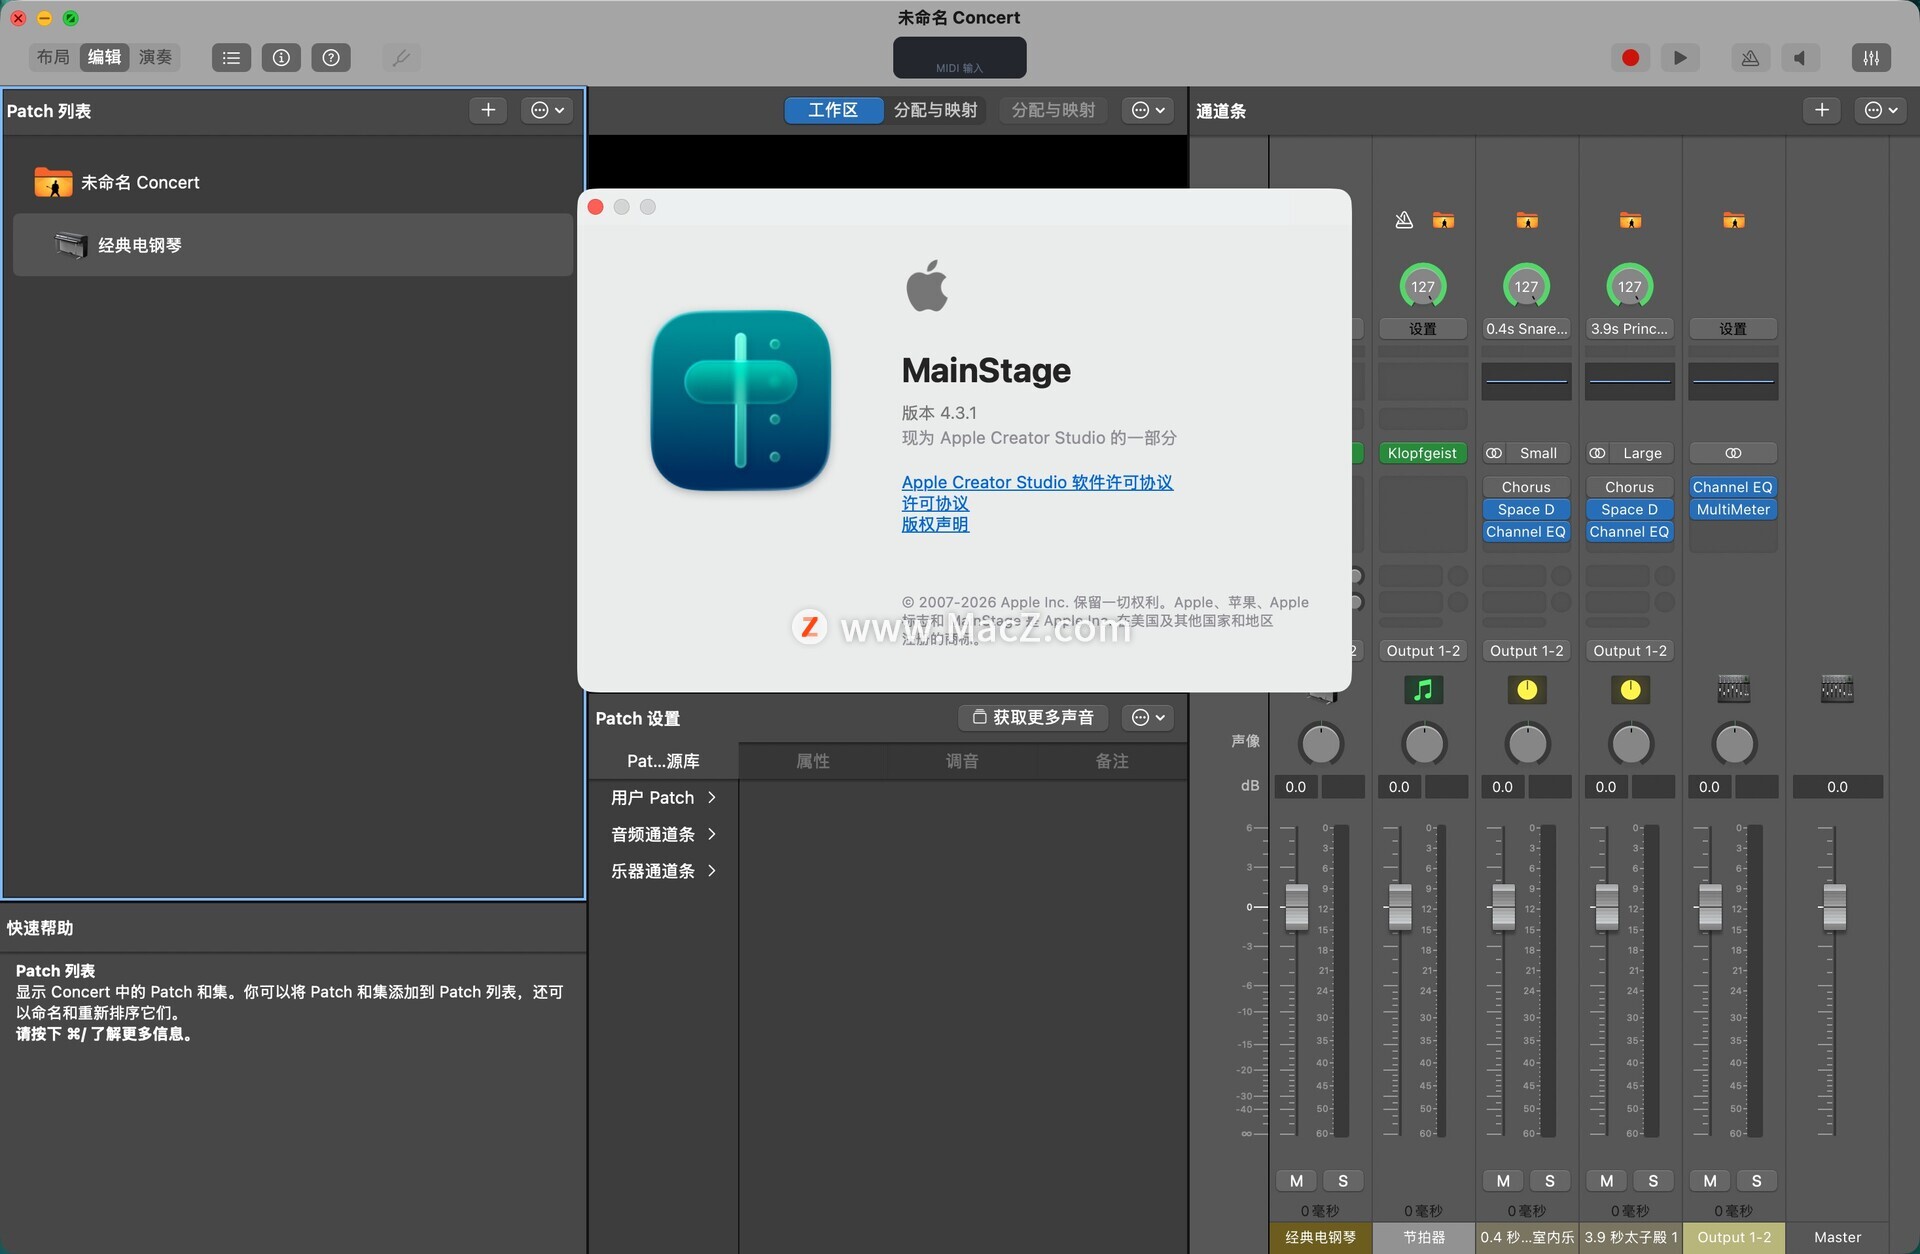Open the 版权声明 link
The width and height of the screenshot is (1920, 1254).
pyautogui.click(x=935, y=524)
